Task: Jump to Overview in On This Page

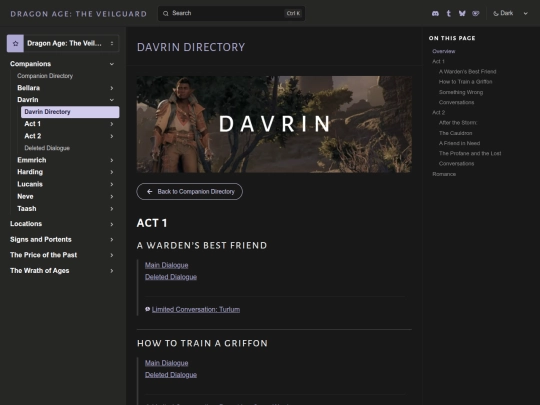Action: [444, 51]
